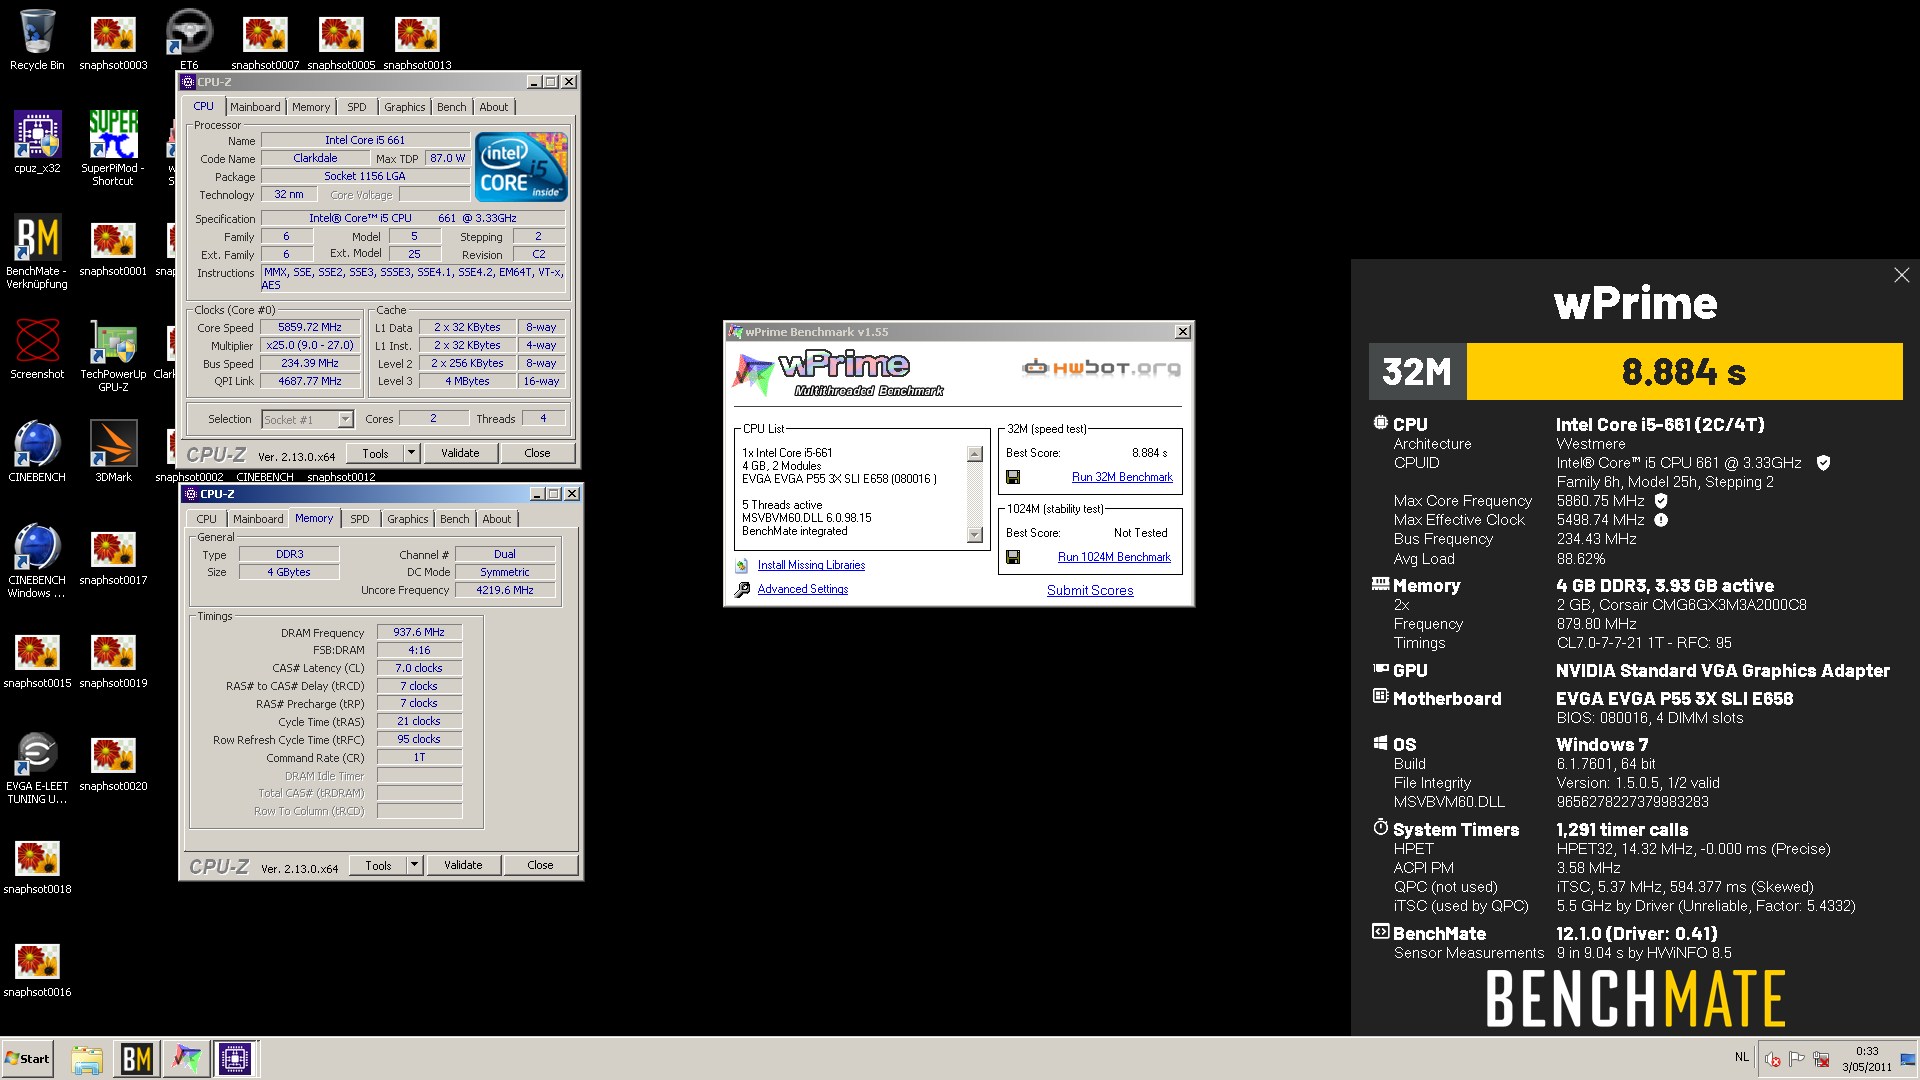Launch EVGA E-LEET Tuning Utility icon

[x=37, y=768]
